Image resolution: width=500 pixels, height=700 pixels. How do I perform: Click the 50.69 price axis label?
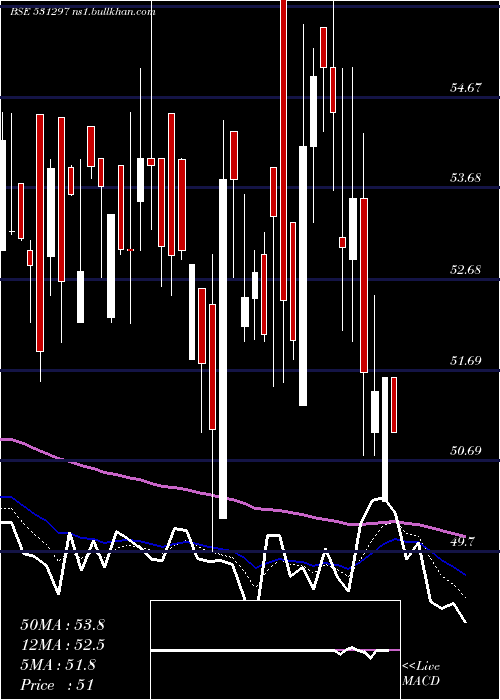466,451
